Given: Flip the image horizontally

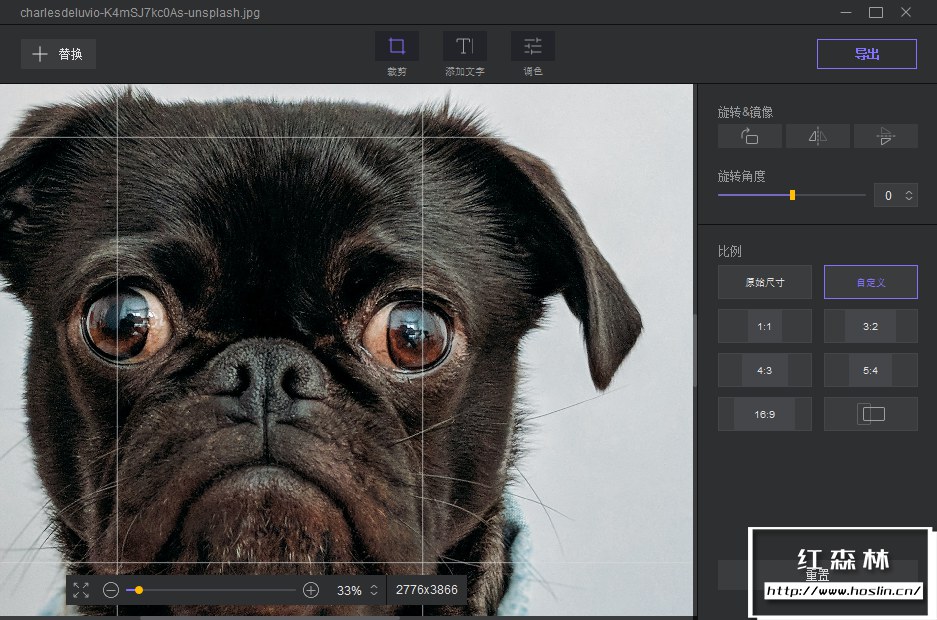Looking at the screenshot, I should click(x=817, y=136).
